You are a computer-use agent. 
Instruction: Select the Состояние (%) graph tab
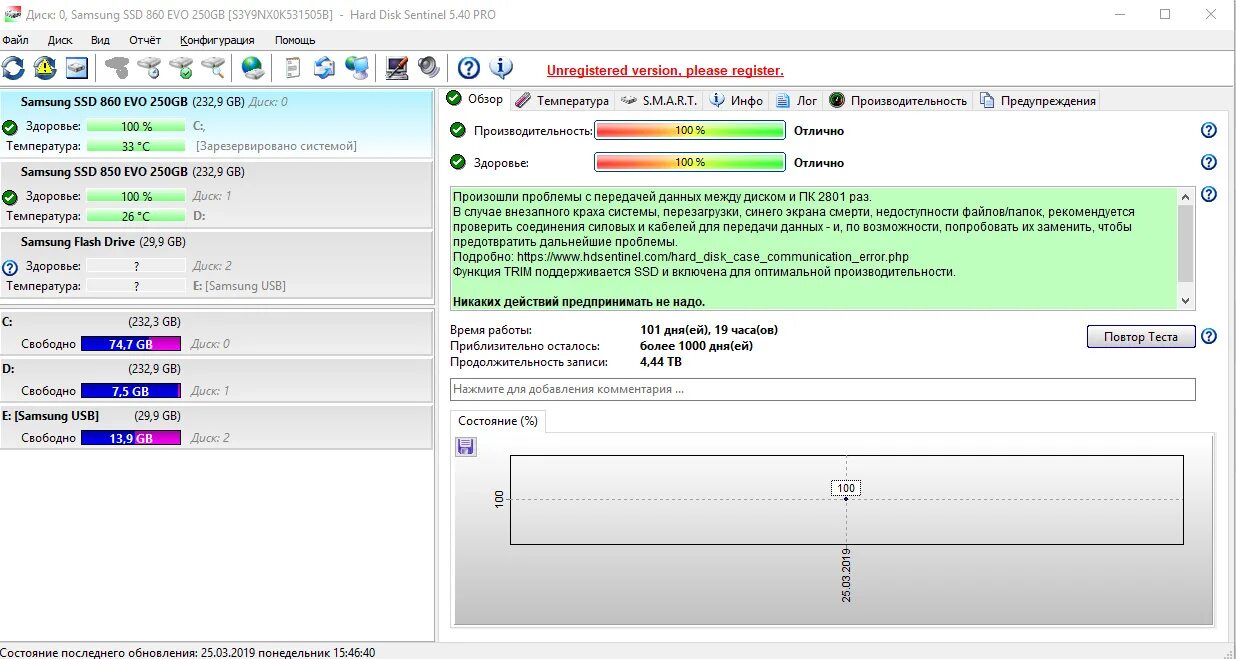[498, 421]
